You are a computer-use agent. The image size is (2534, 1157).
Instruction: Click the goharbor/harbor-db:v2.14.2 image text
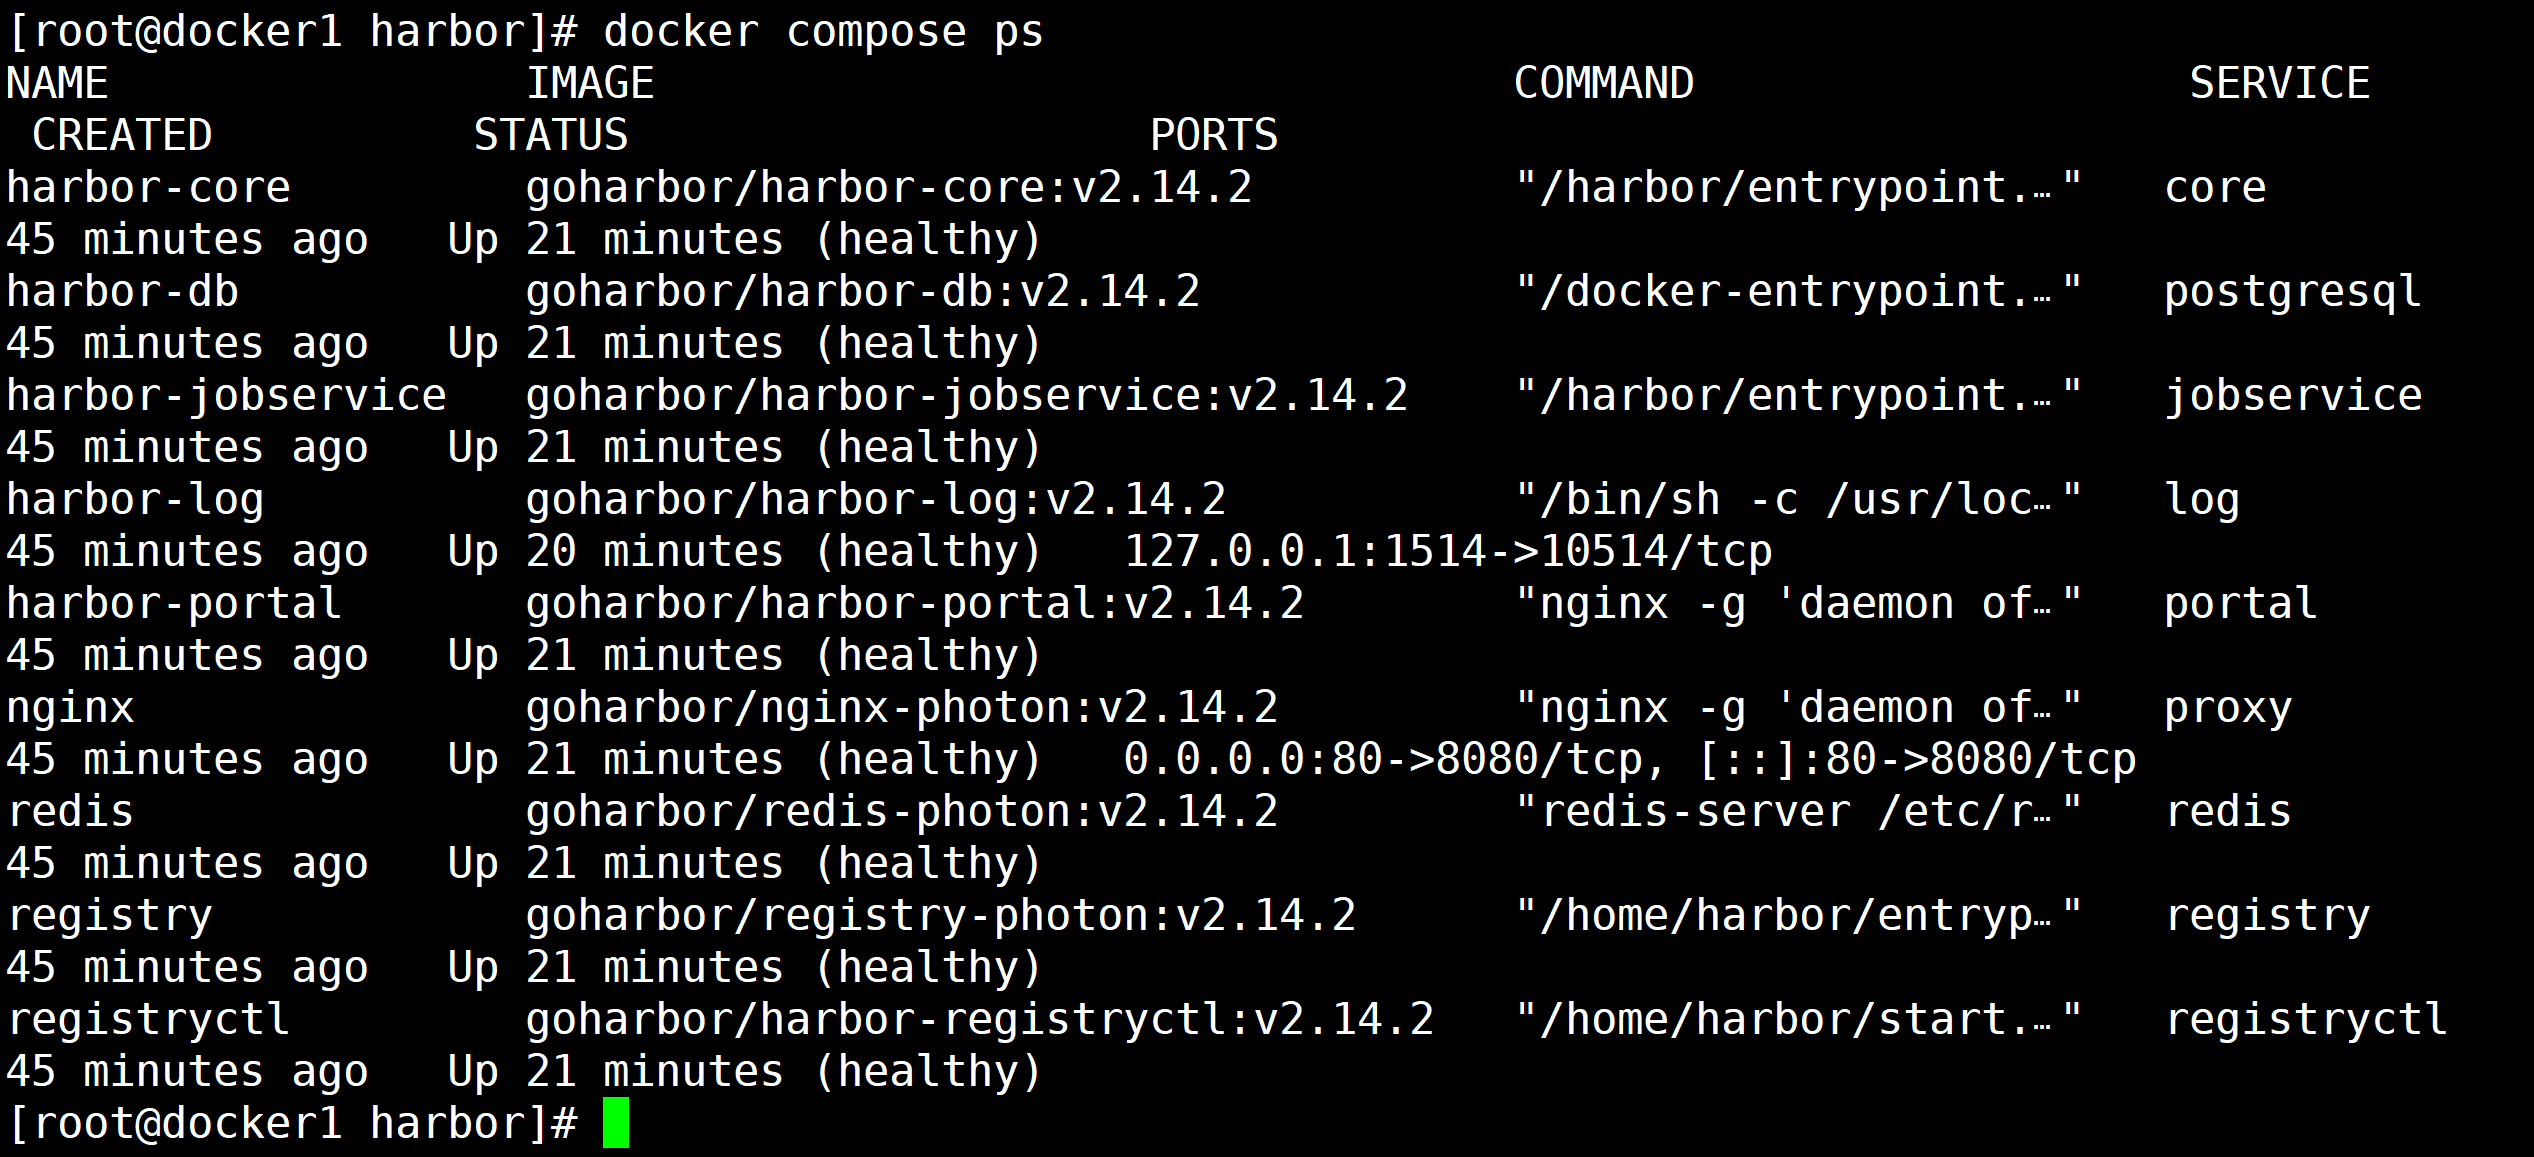click(863, 292)
